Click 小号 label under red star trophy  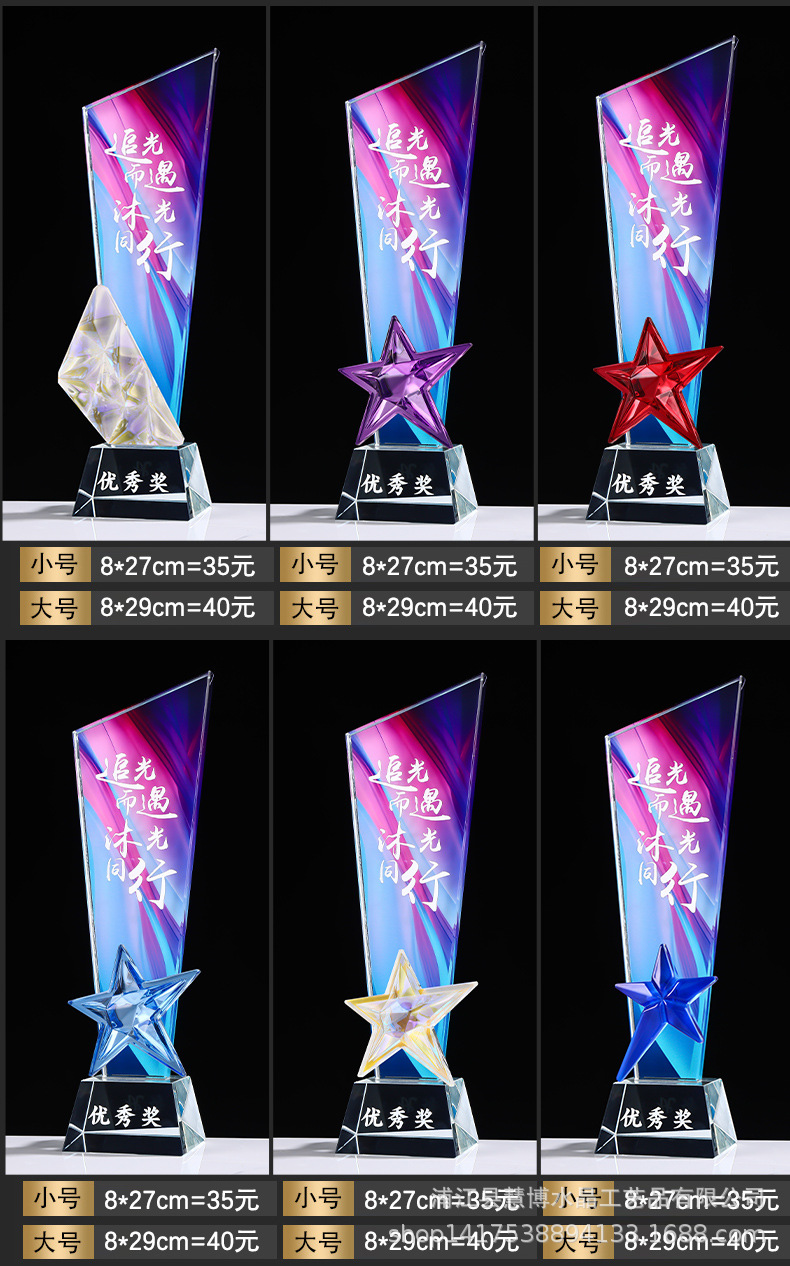(576, 565)
